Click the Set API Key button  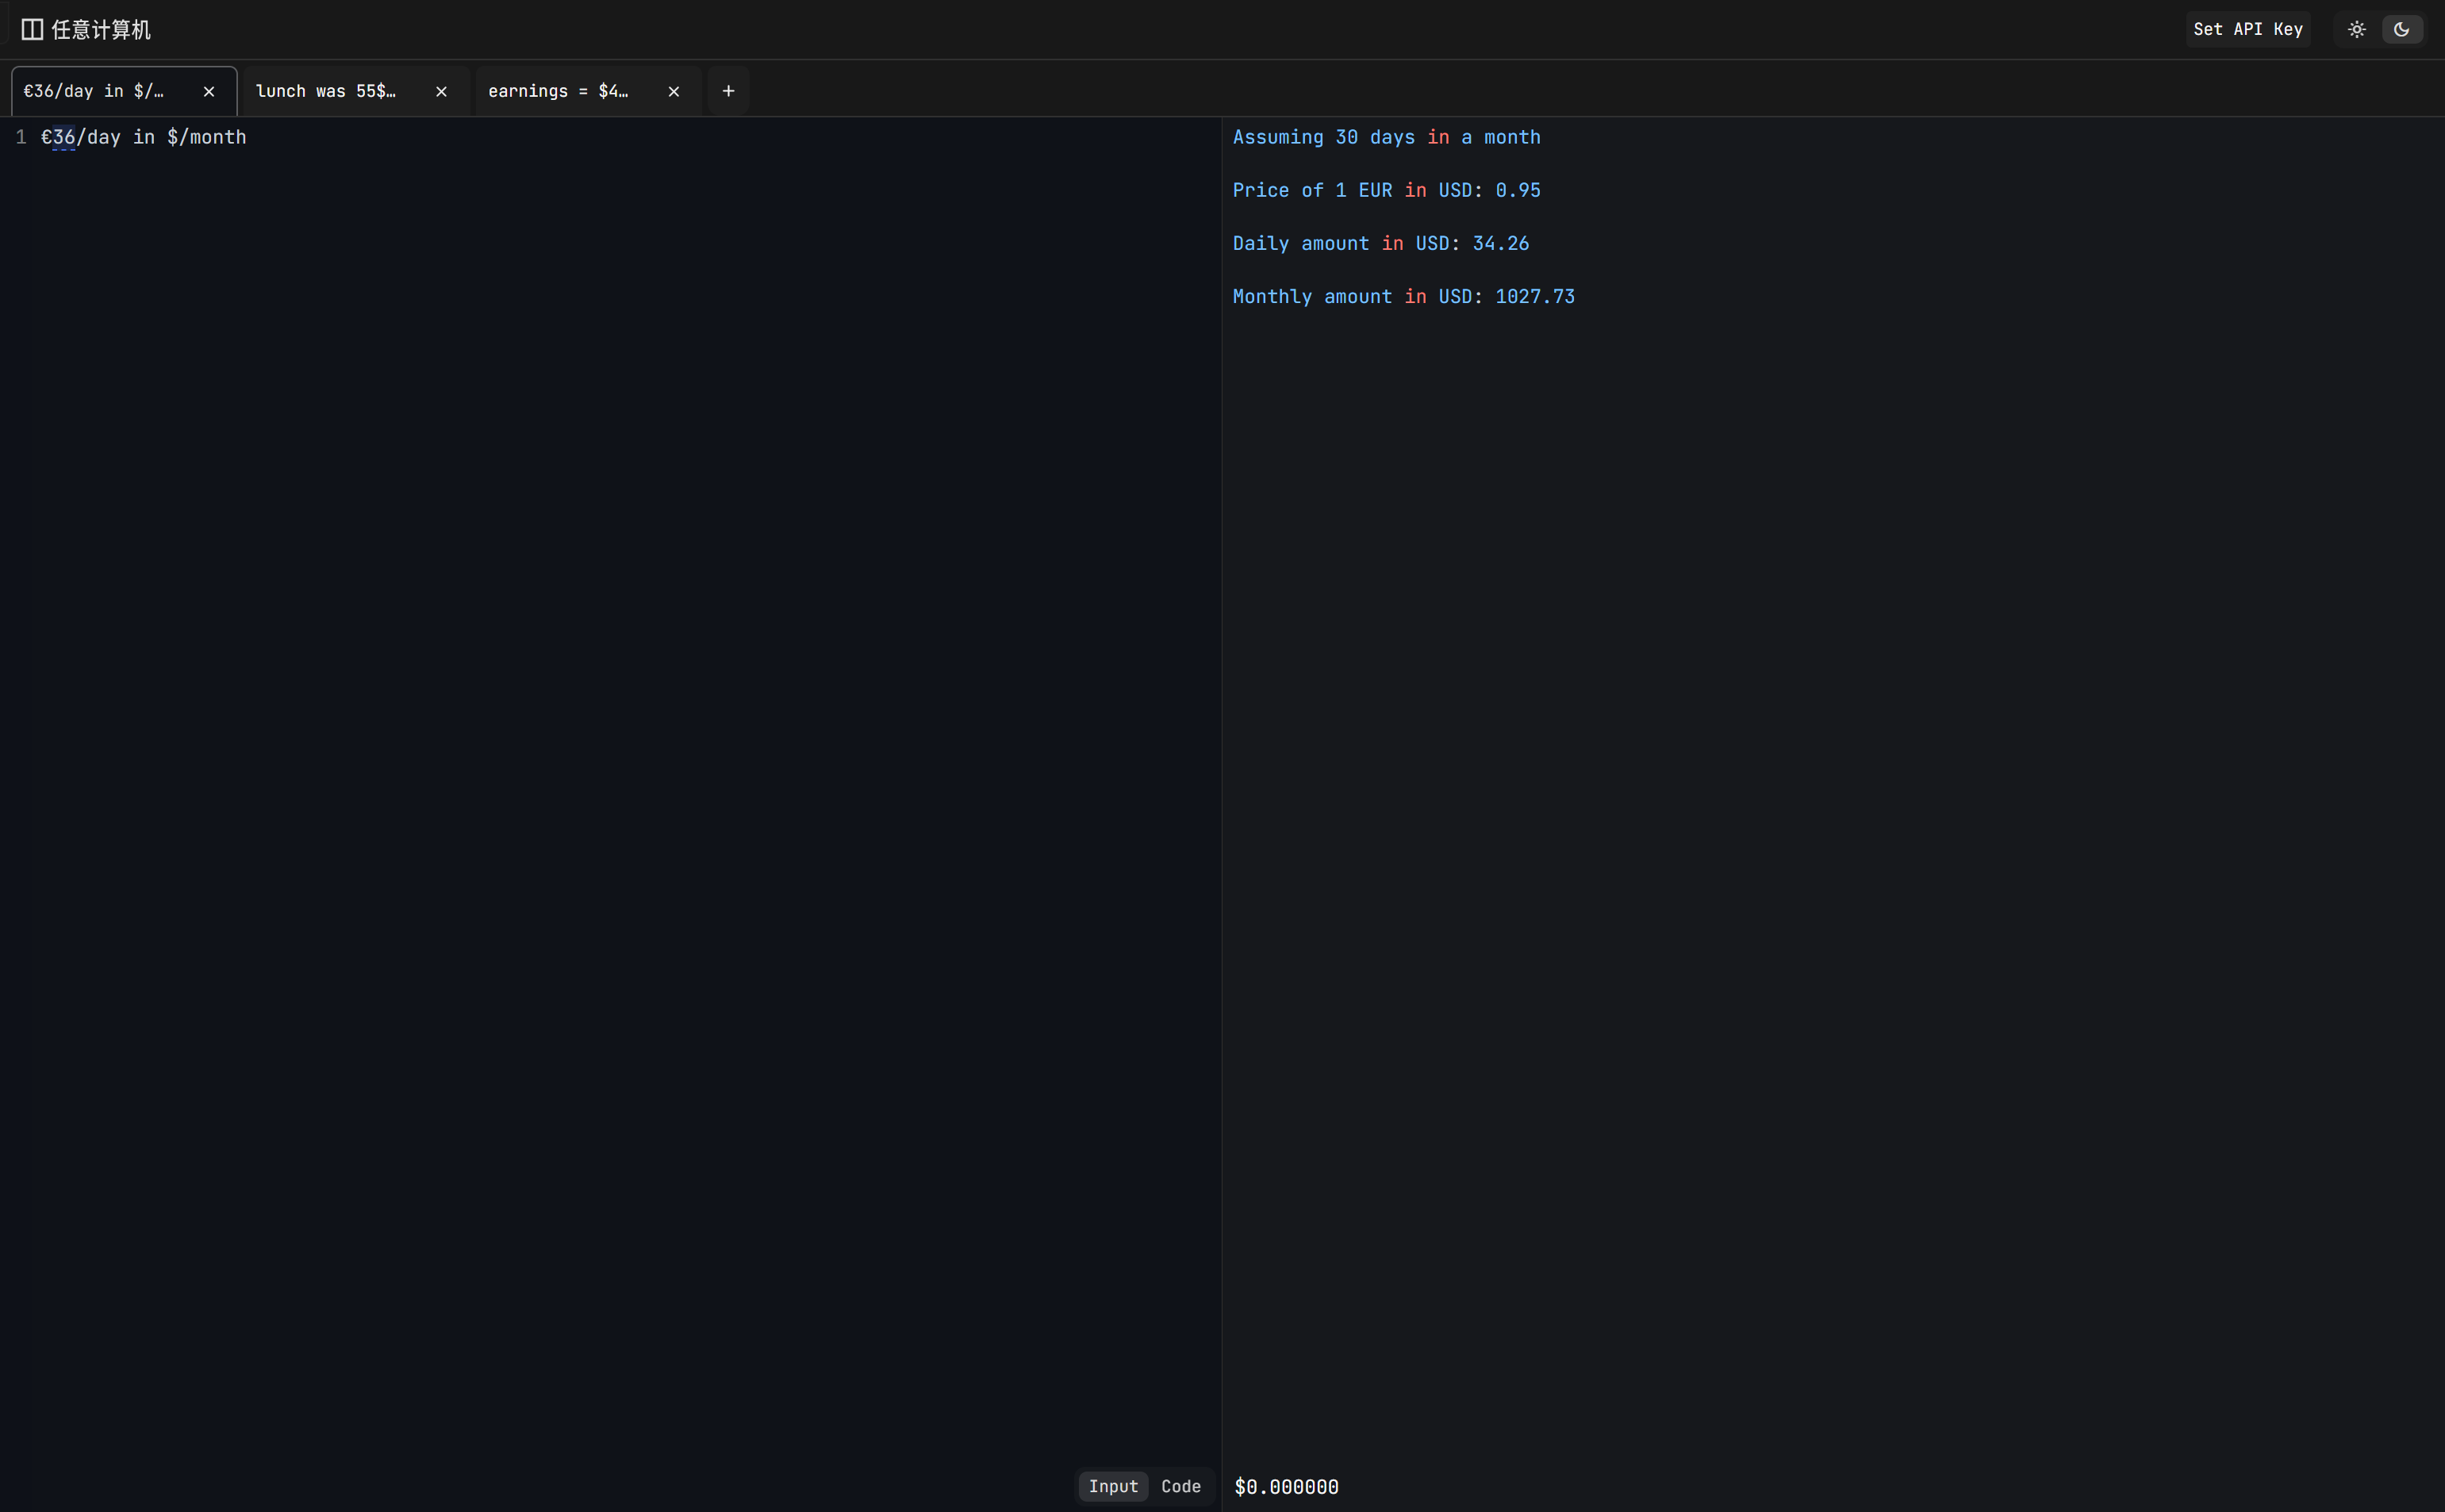(2247, 30)
